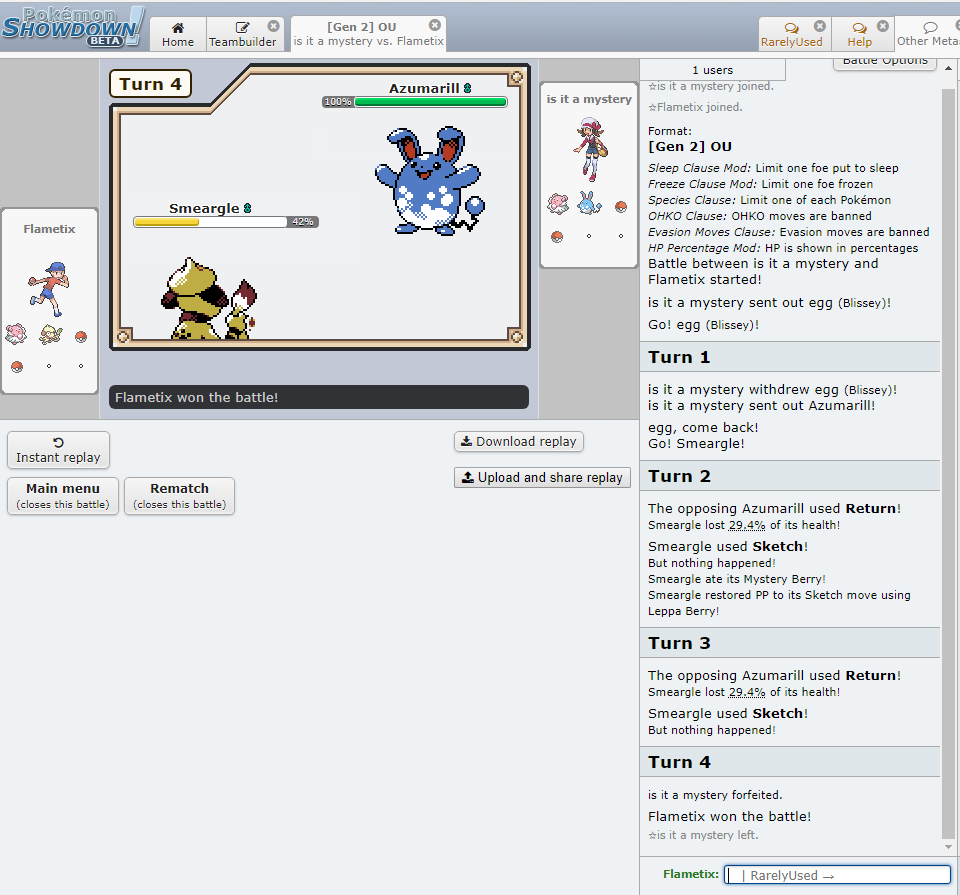Click the Home house icon
The width and height of the screenshot is (960, 895).
pyautogui.click(x=178, y=28)
